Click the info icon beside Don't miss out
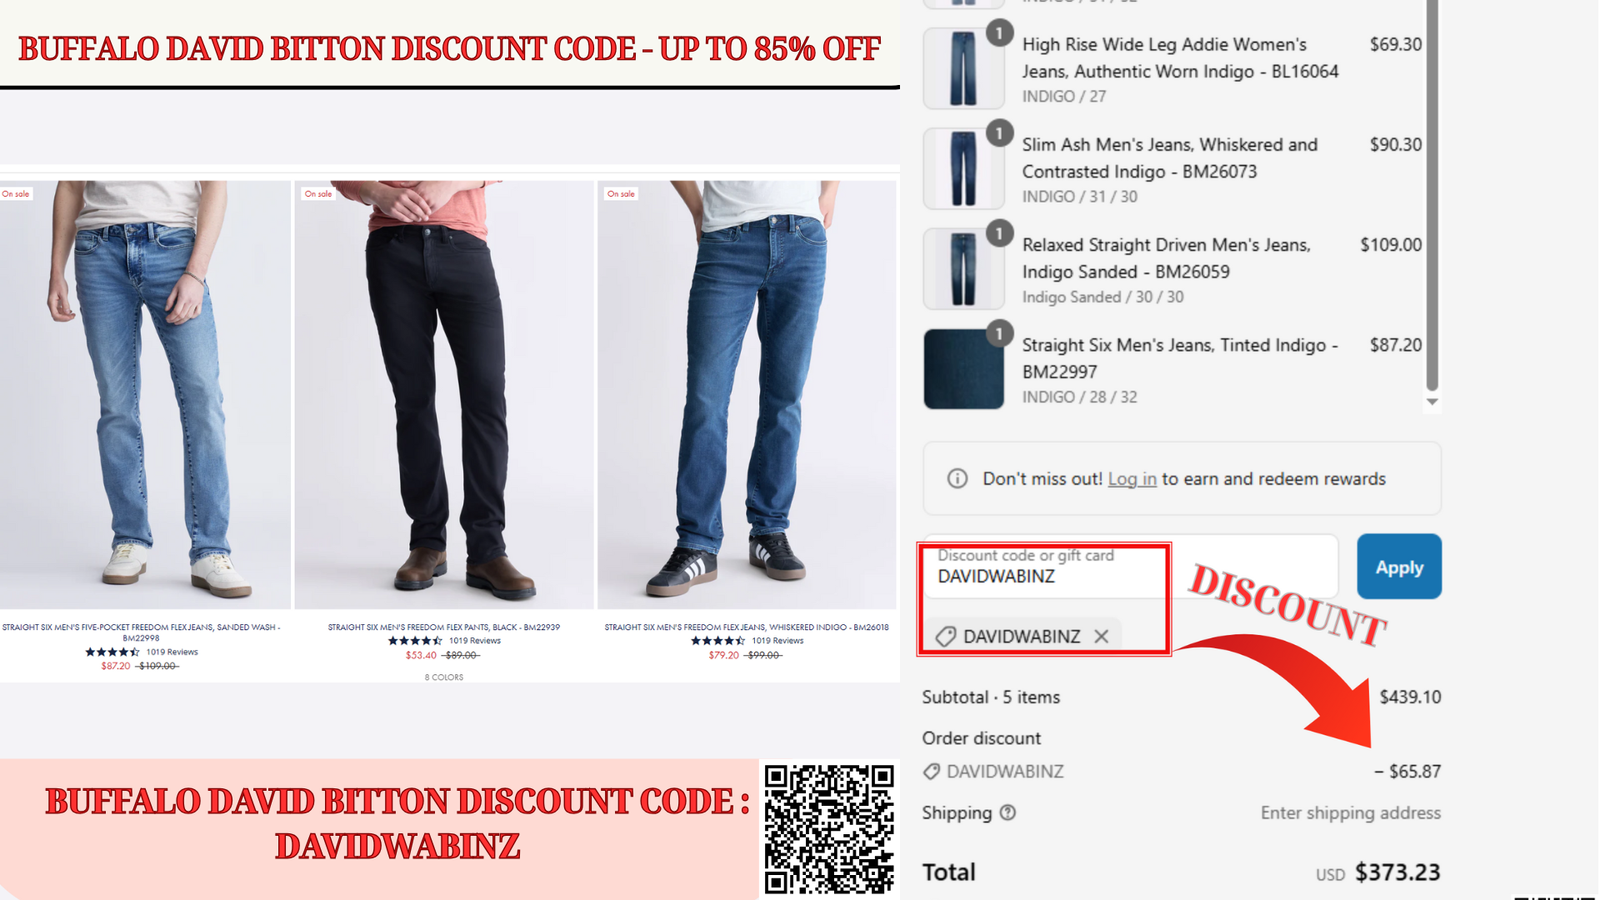This screenshot has height=900, width=1600. [957, 478]
